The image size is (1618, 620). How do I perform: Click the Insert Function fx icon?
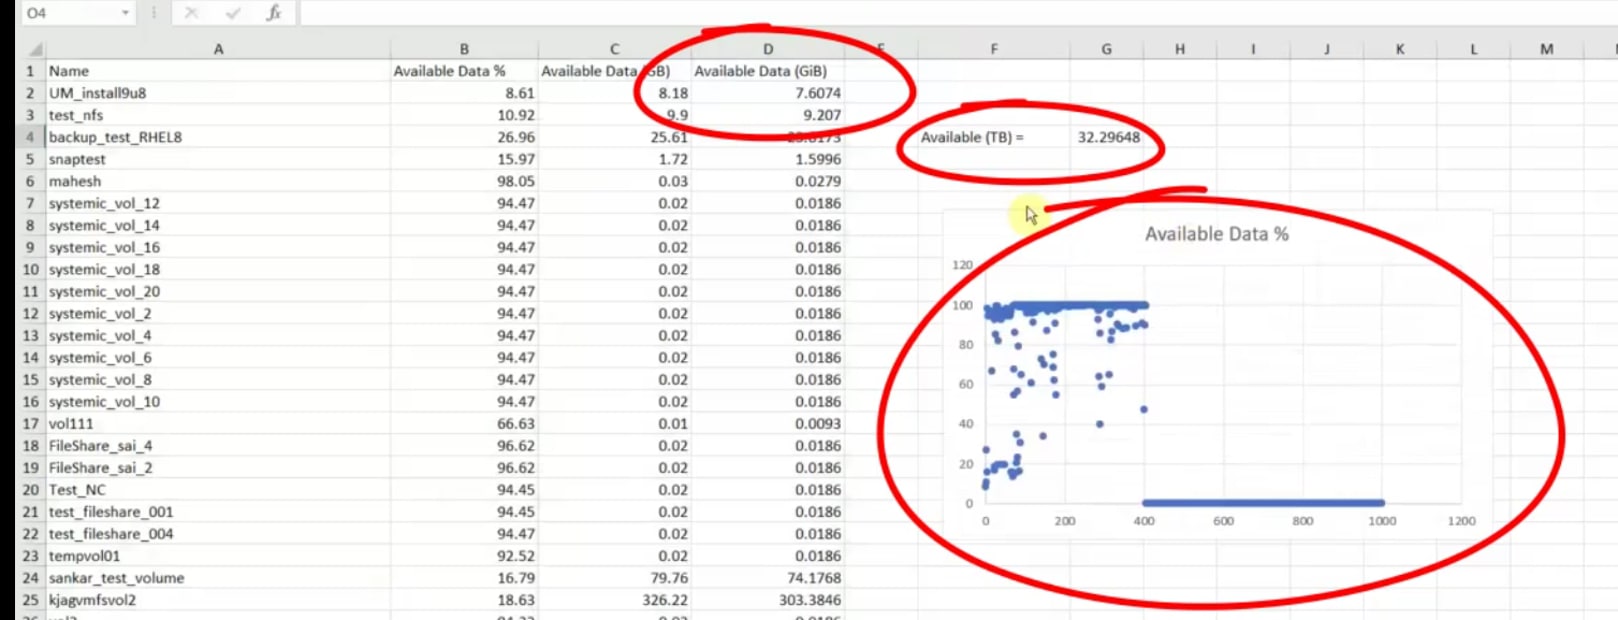[x=273, y=13]
